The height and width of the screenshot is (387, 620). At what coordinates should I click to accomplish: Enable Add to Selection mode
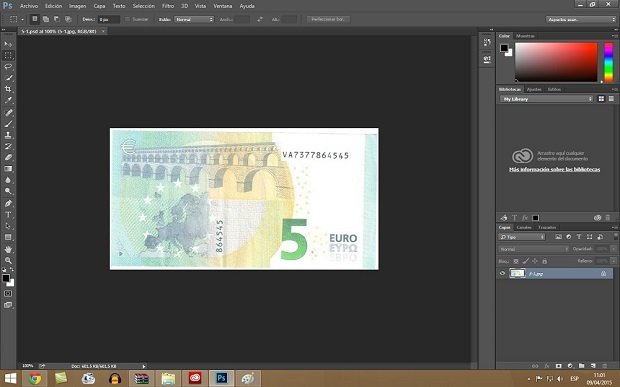tap(46, 19)
